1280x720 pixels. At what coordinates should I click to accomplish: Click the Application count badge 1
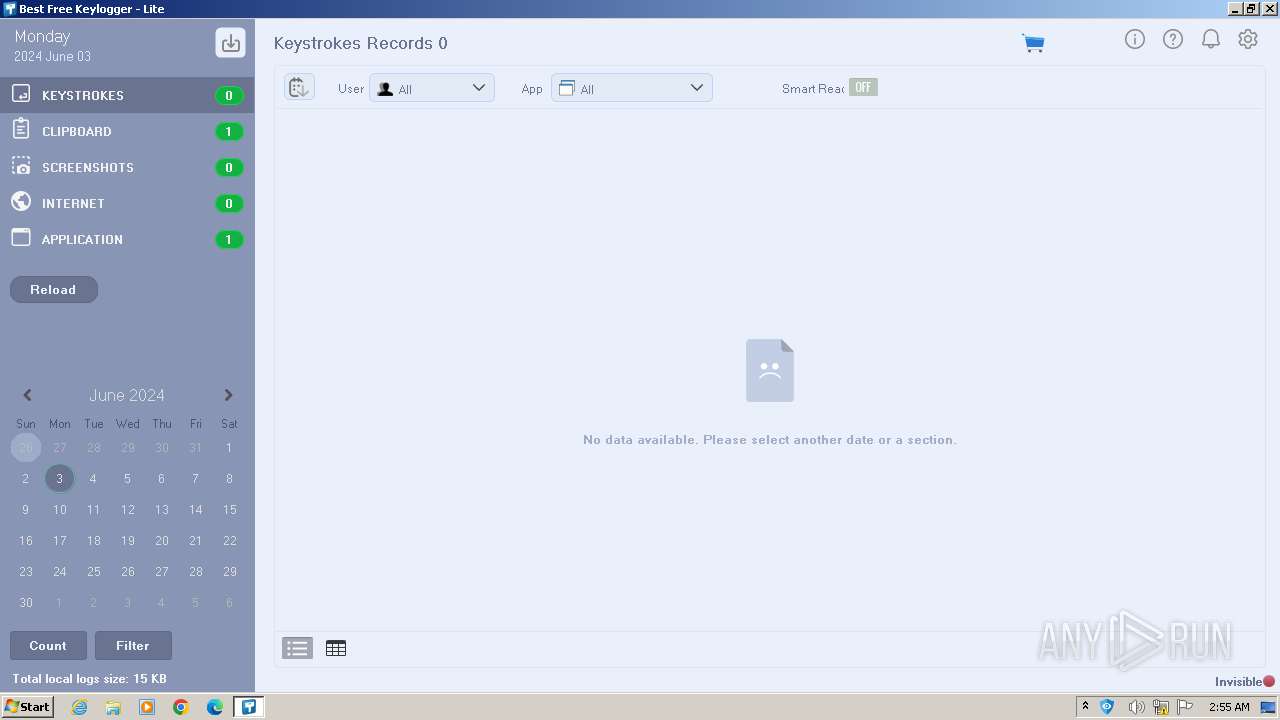click(x=229, y=239)
